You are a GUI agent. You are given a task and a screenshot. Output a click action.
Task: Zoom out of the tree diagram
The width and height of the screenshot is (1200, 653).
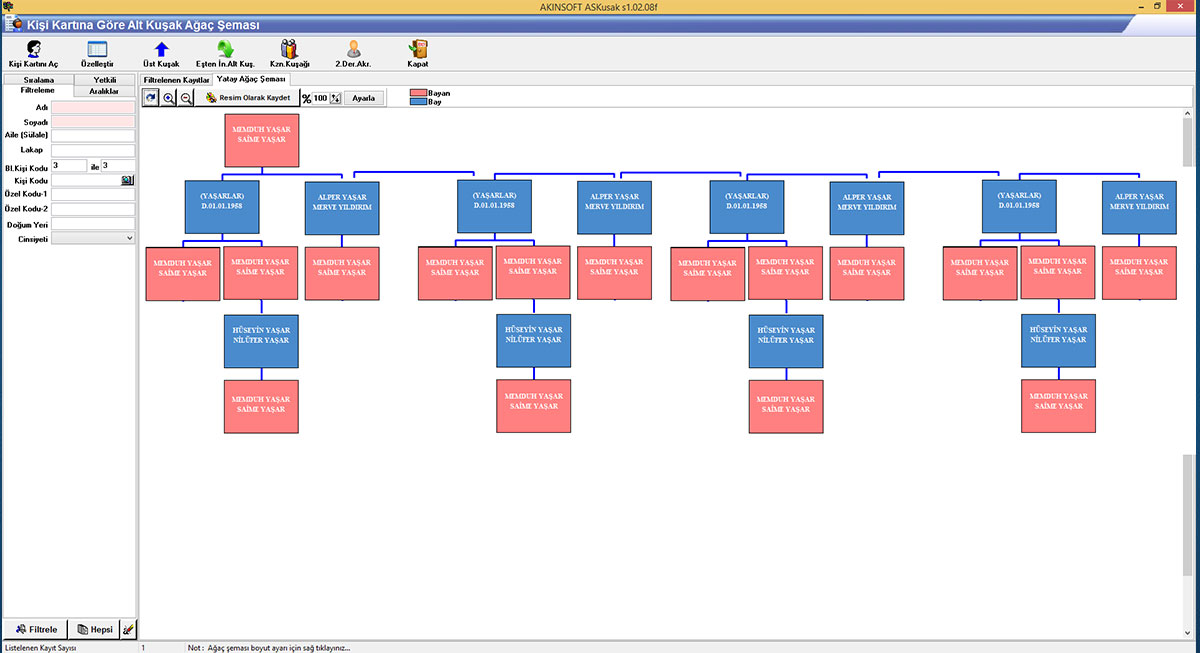(186, 98)
